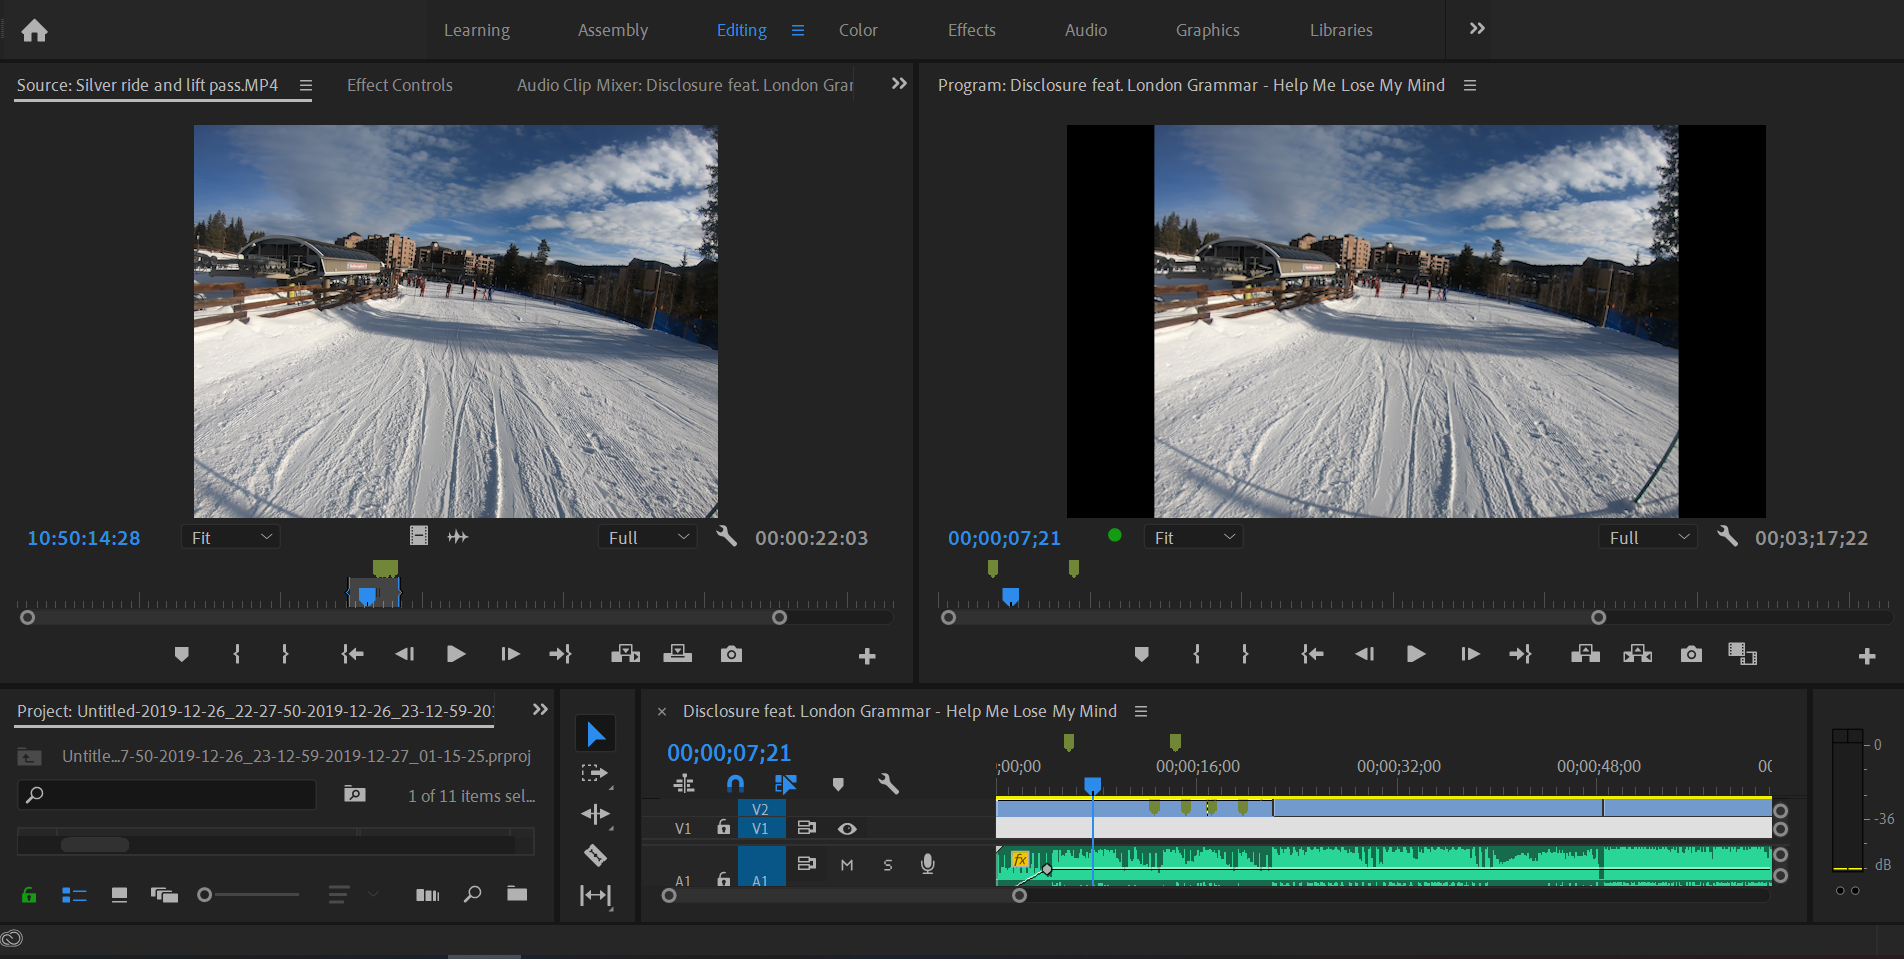Hide the V1 track output with the eye toggle

[x=847, y=828]
